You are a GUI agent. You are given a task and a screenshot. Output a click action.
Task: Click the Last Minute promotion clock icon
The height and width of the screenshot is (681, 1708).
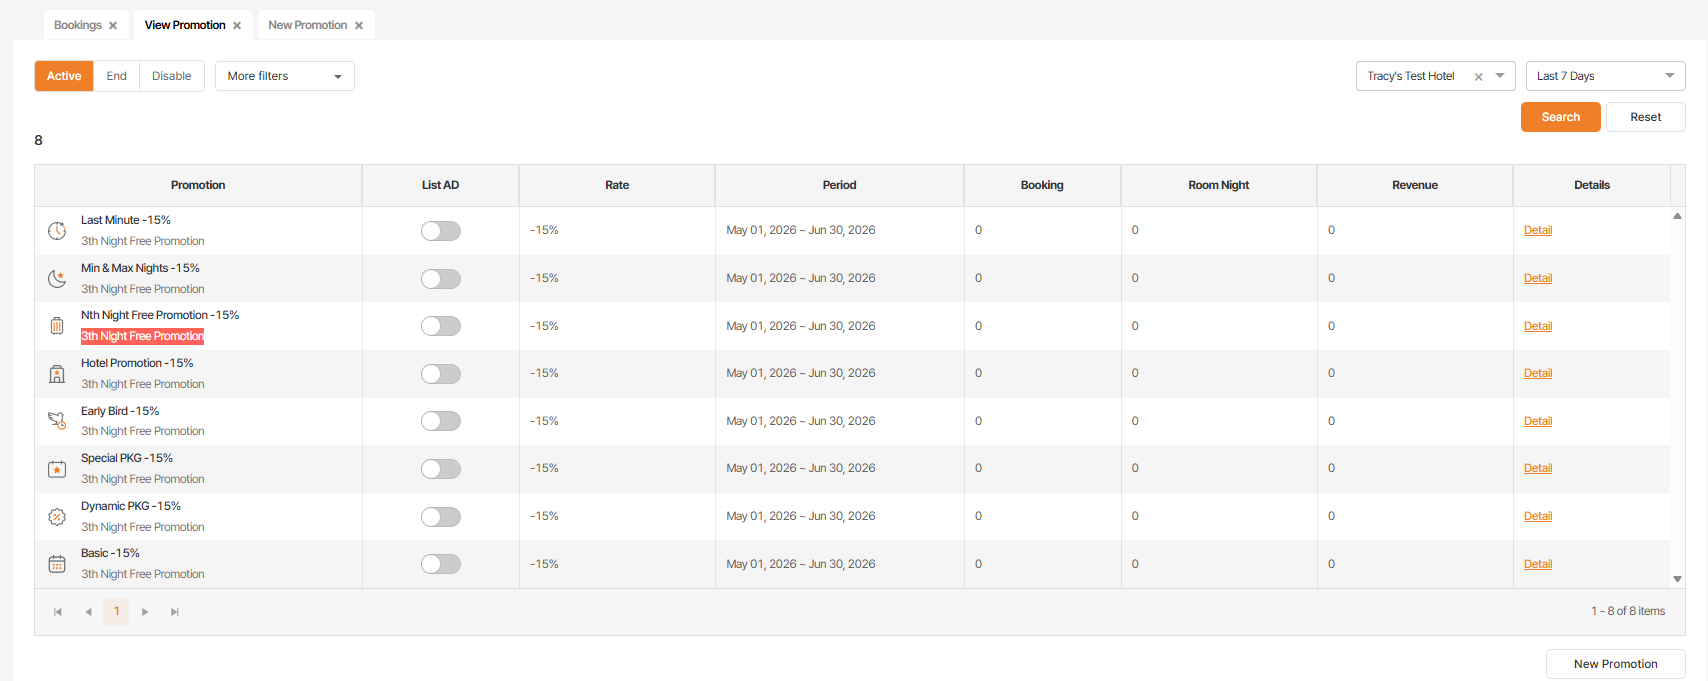click(57, 231)
